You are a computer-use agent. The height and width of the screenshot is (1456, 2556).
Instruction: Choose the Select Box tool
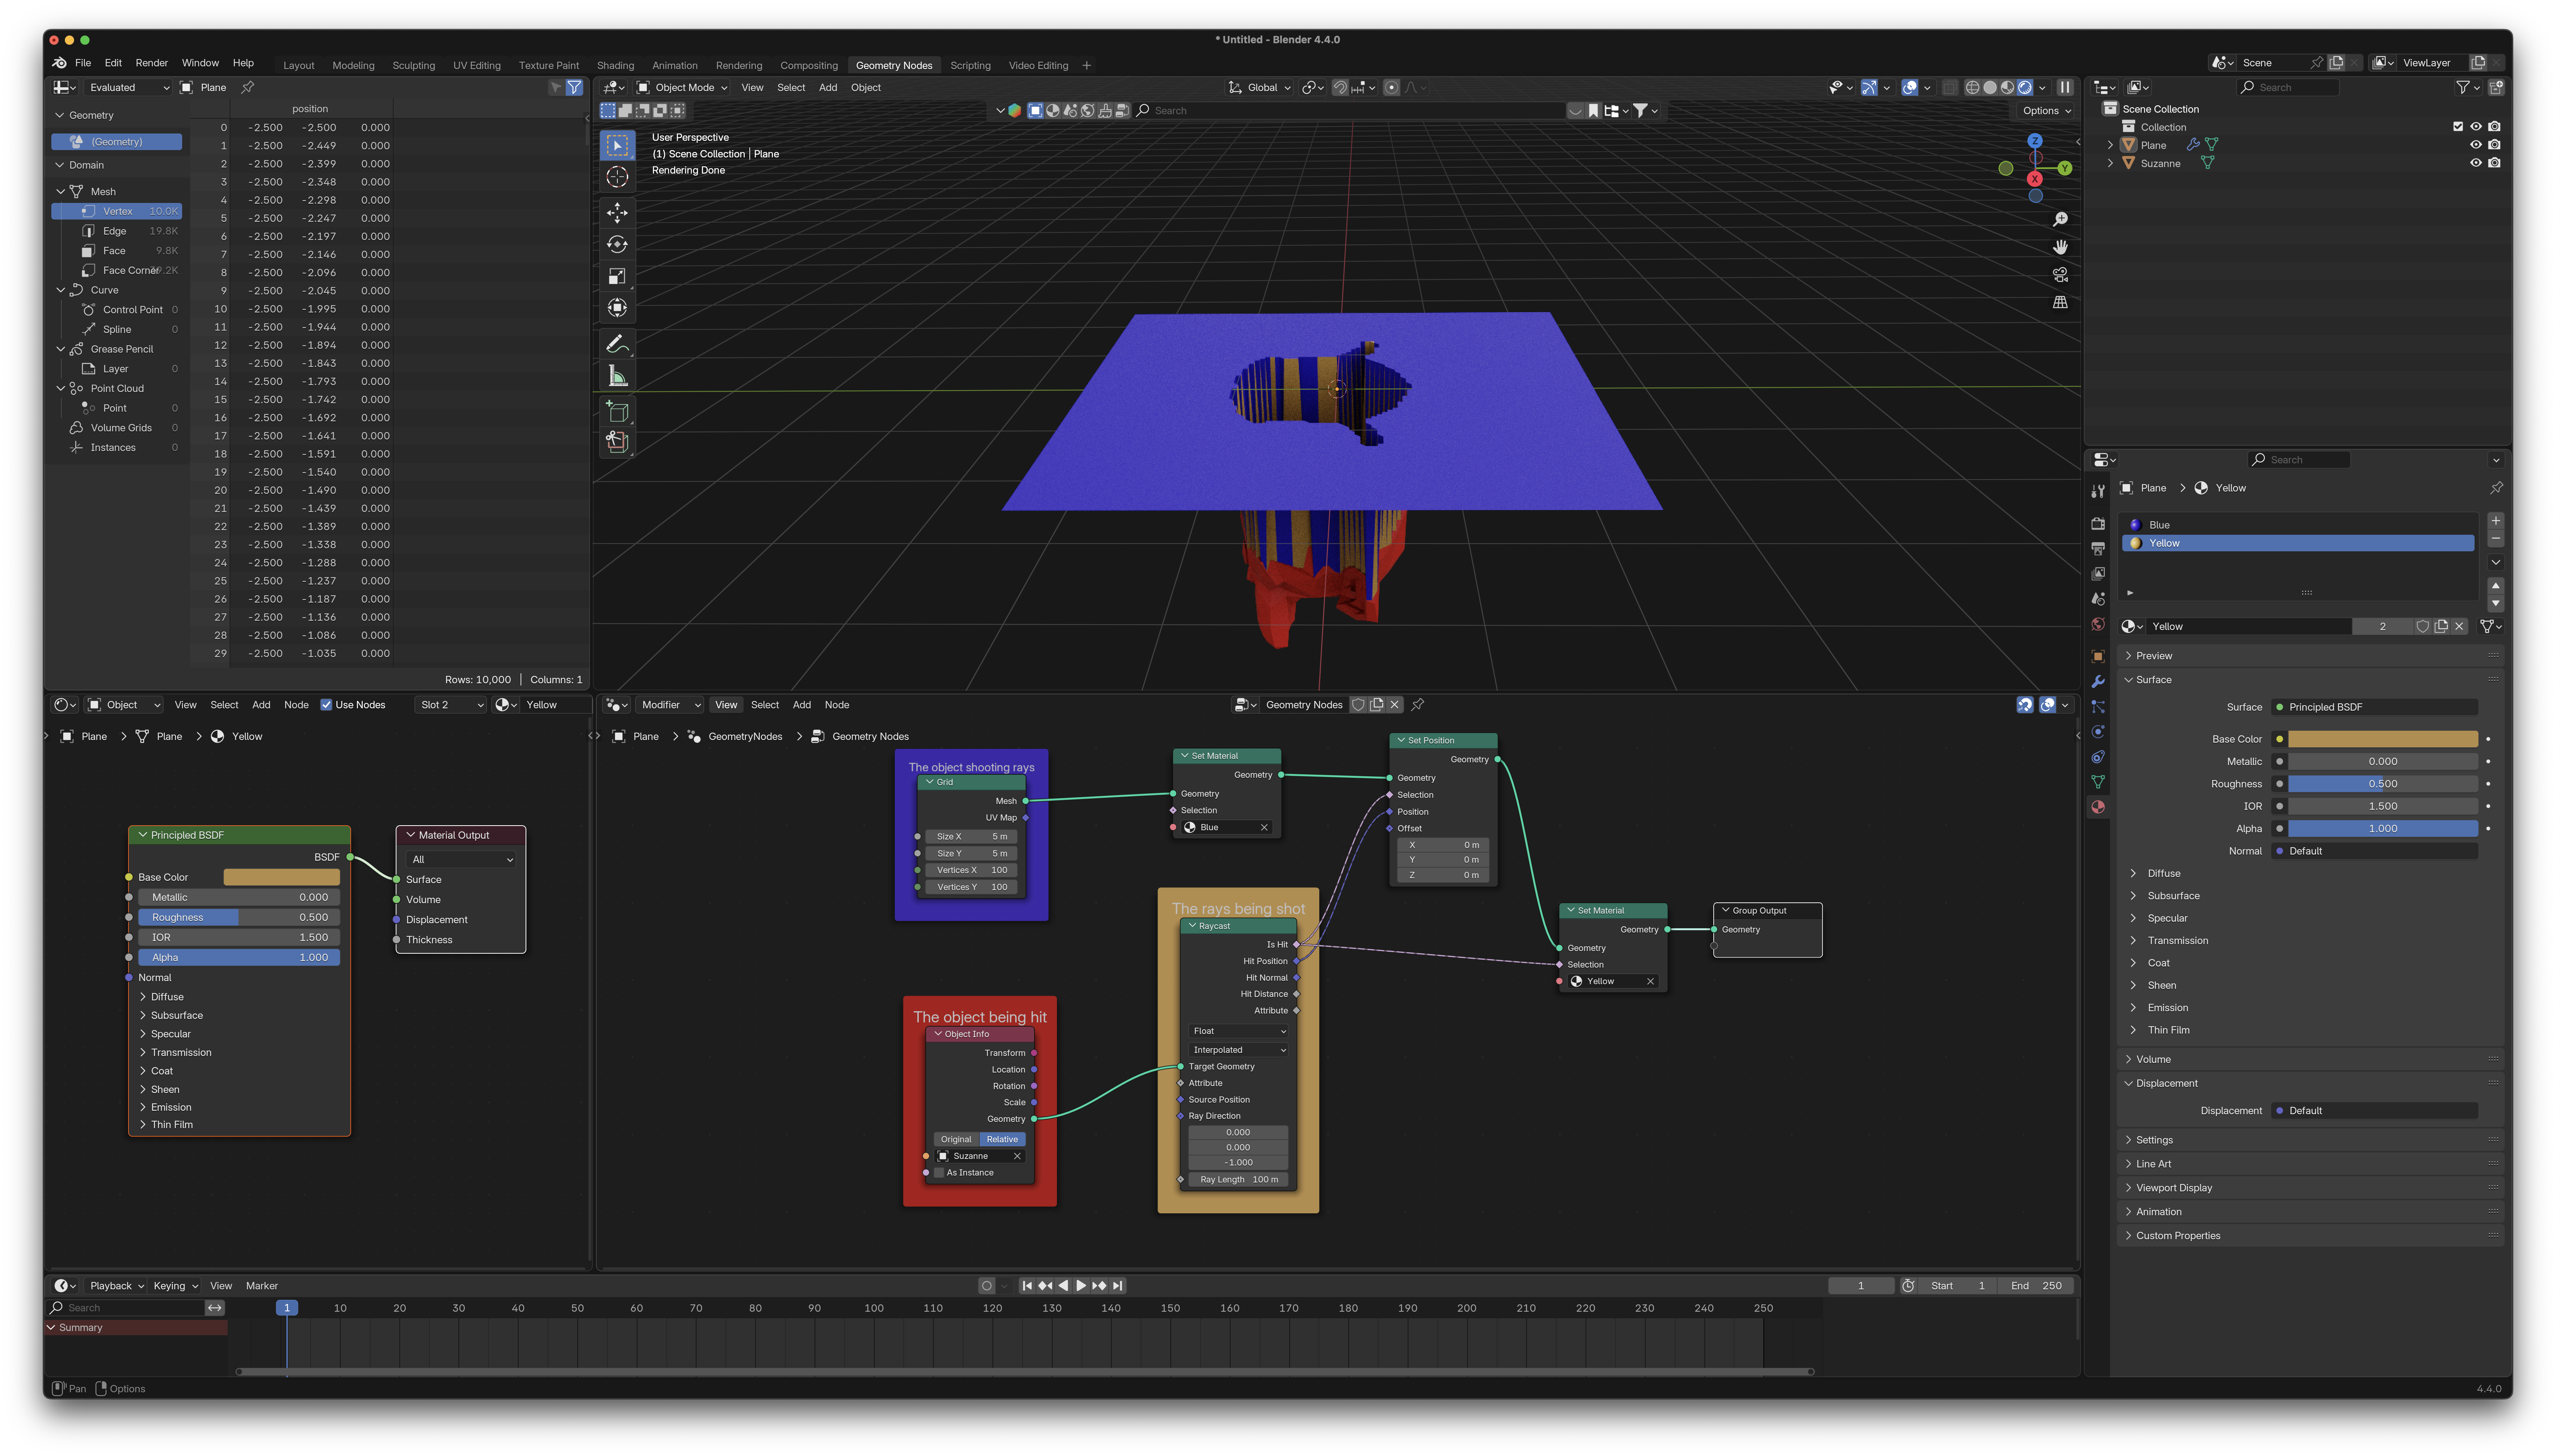(x=617, y=145)
